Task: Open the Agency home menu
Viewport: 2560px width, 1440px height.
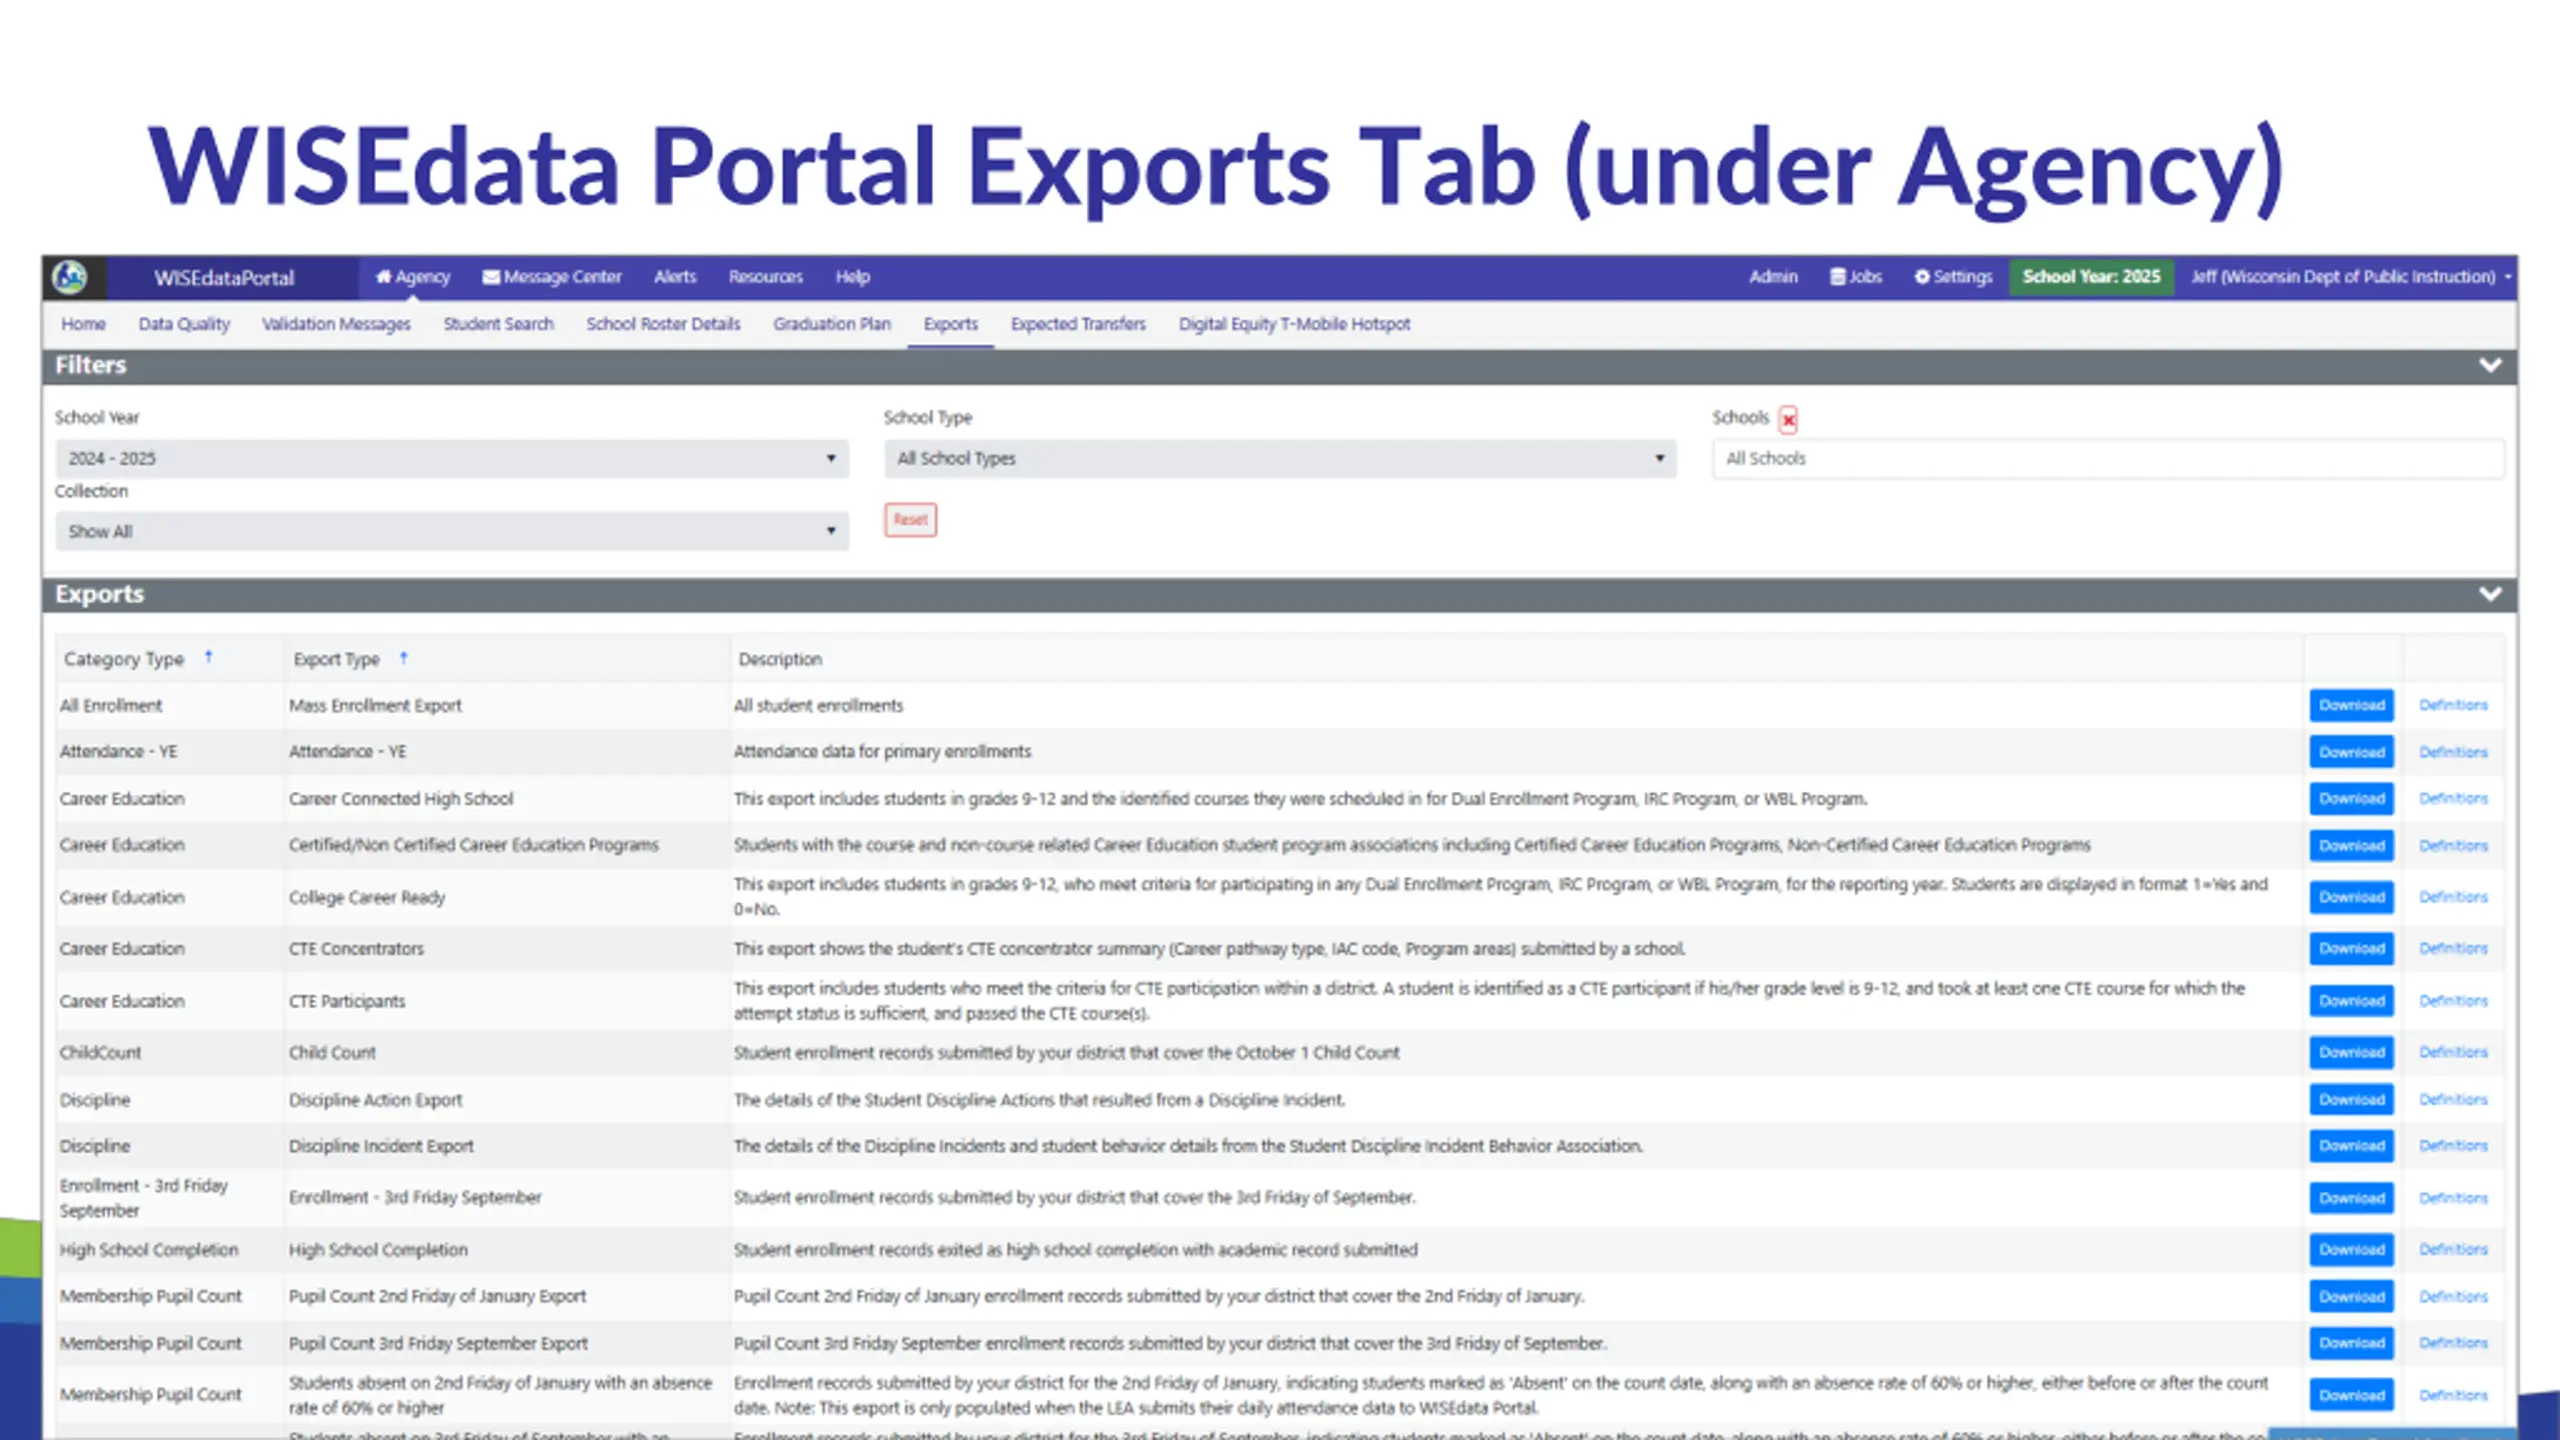Action: 412,277
